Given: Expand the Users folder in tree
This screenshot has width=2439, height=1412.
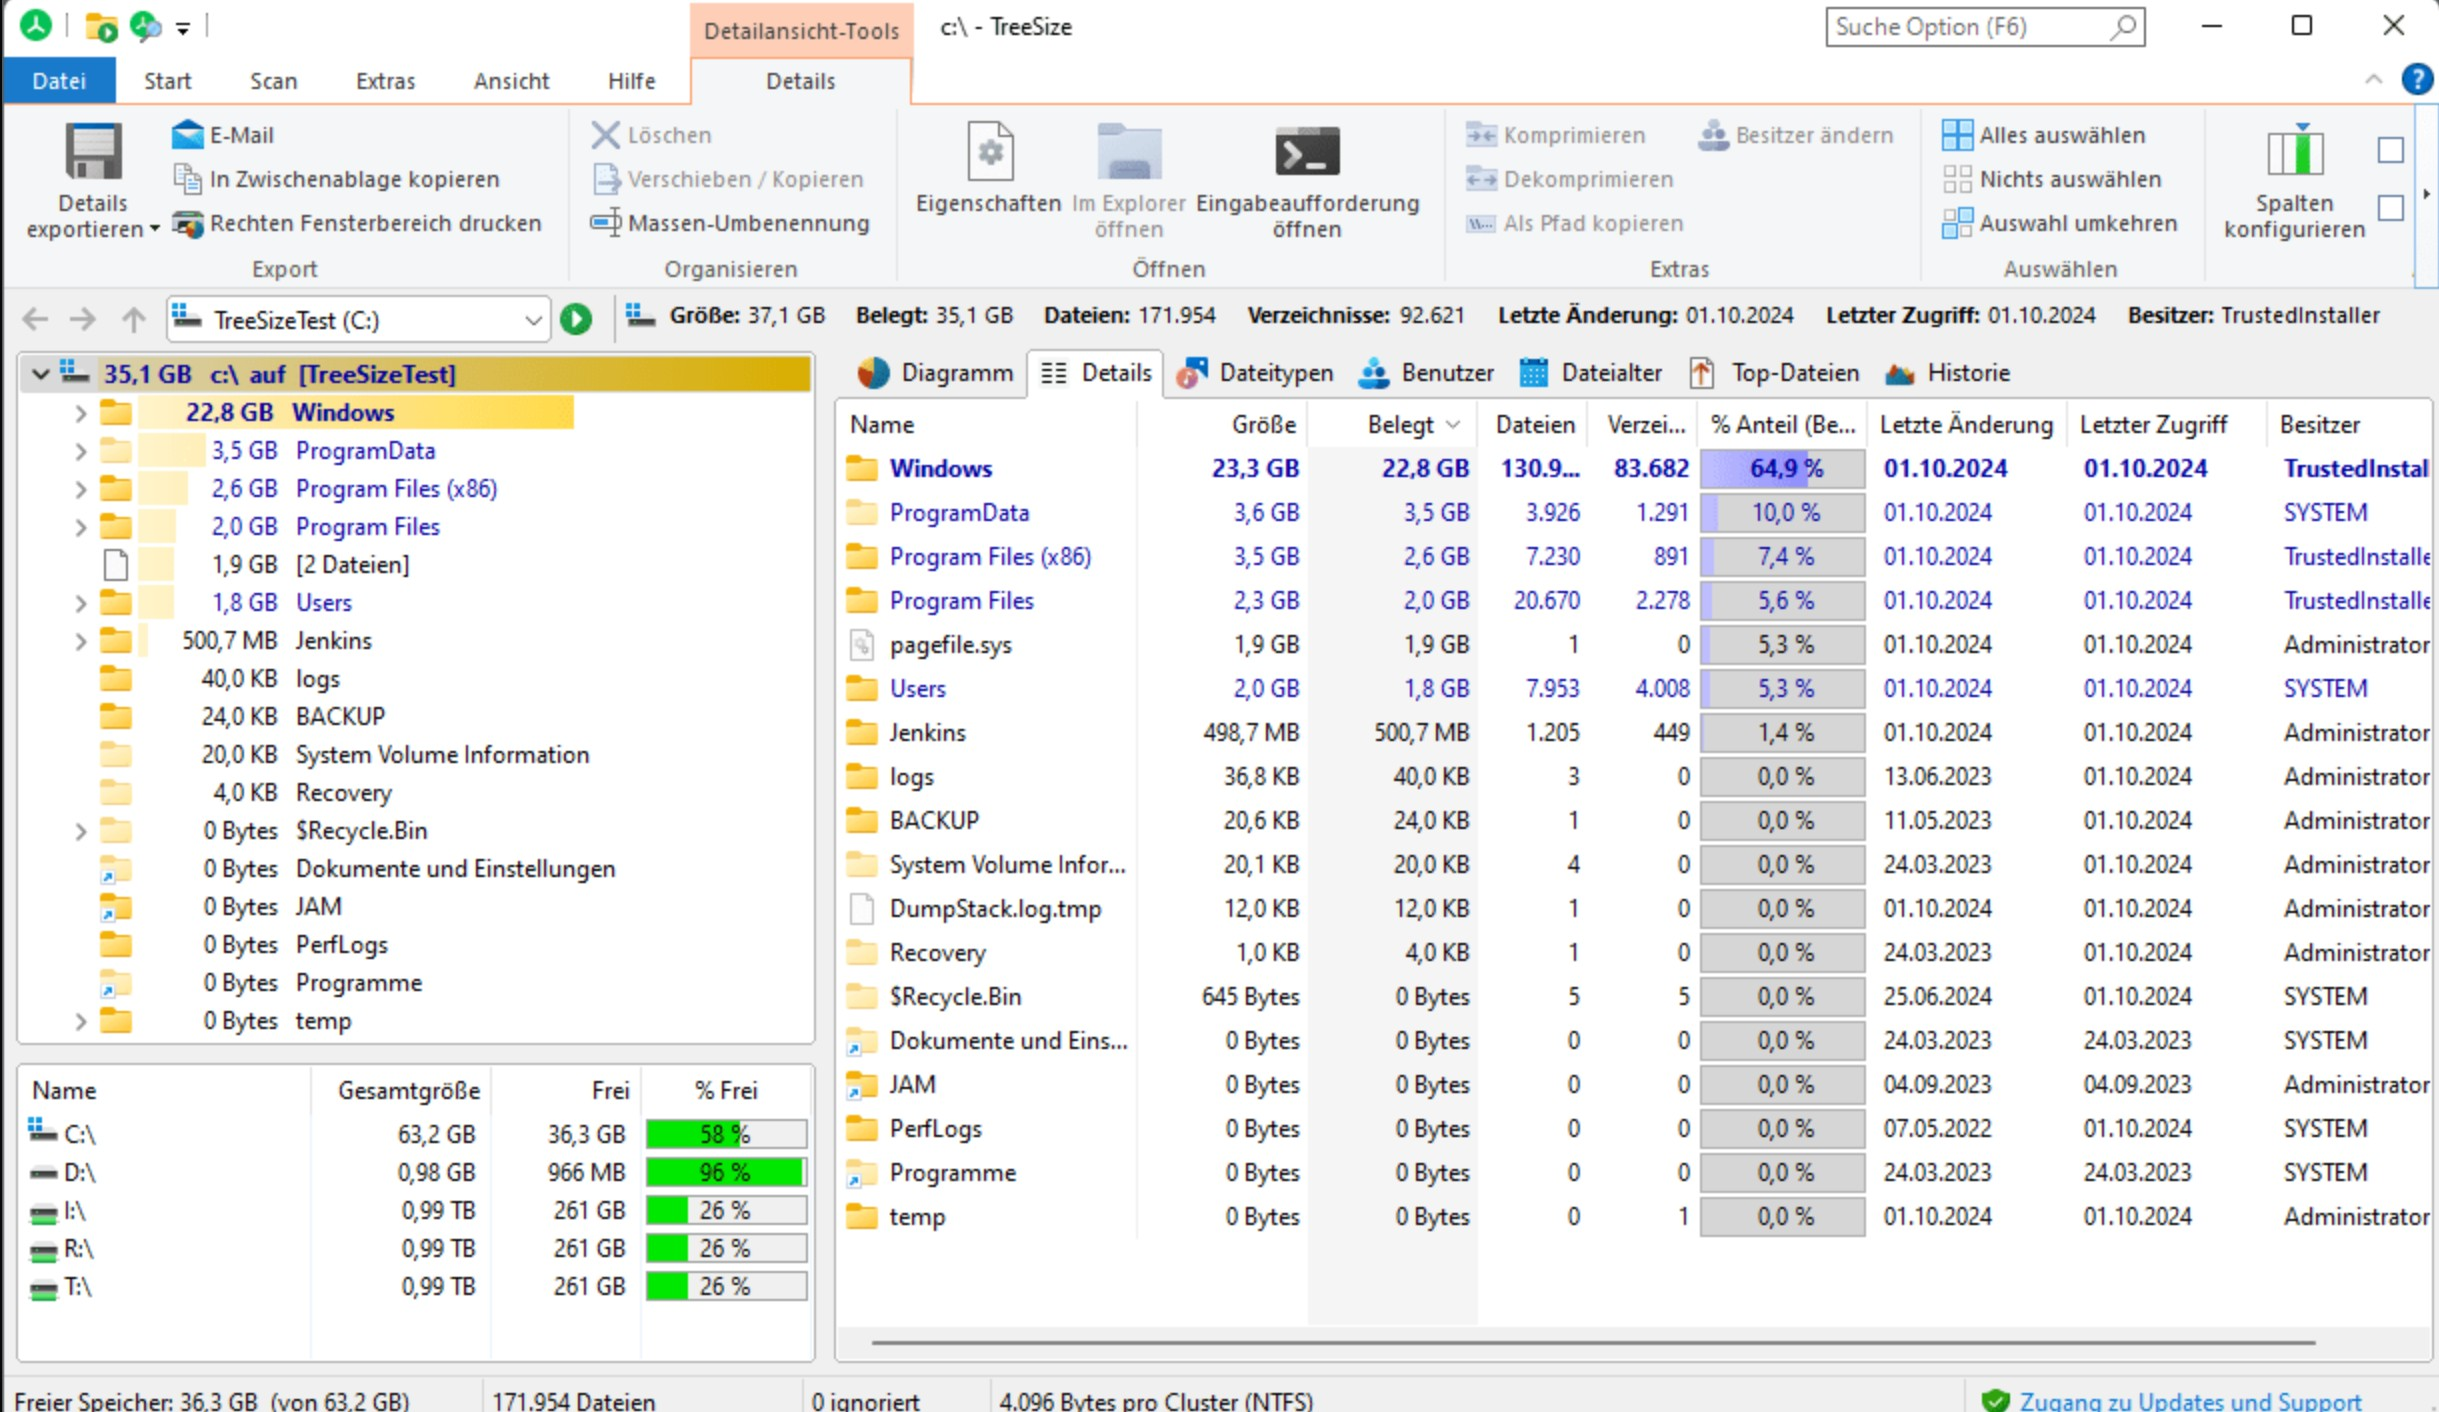Looking at the screenshot, I should (81, 603).
